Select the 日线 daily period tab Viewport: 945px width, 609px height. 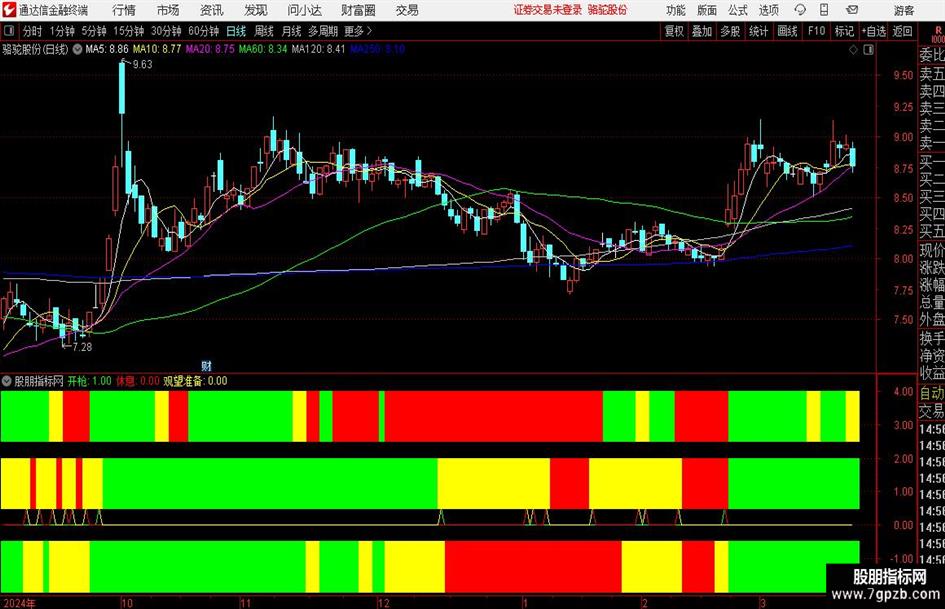236,31
